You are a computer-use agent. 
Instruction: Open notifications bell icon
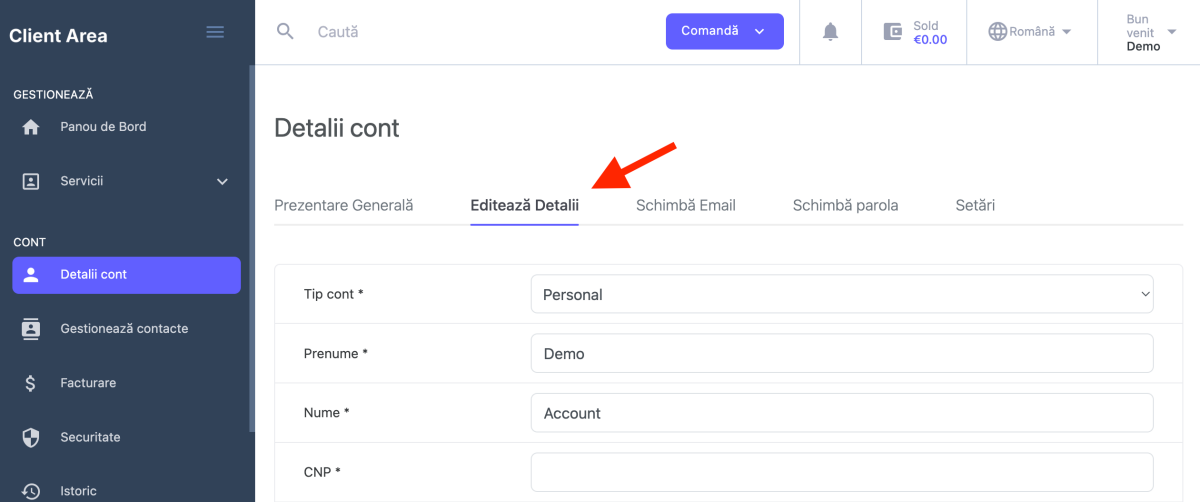pos(830,32)
